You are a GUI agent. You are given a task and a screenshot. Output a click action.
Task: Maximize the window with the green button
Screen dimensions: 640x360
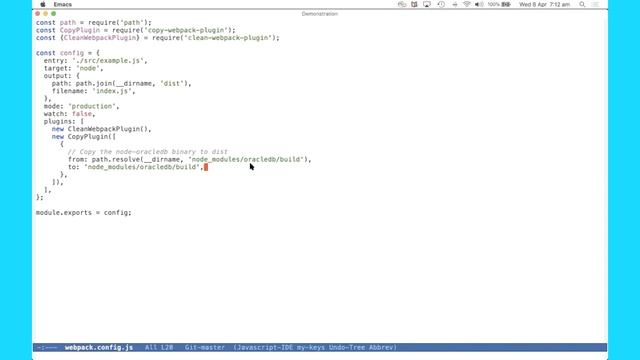tap(53, 14)
